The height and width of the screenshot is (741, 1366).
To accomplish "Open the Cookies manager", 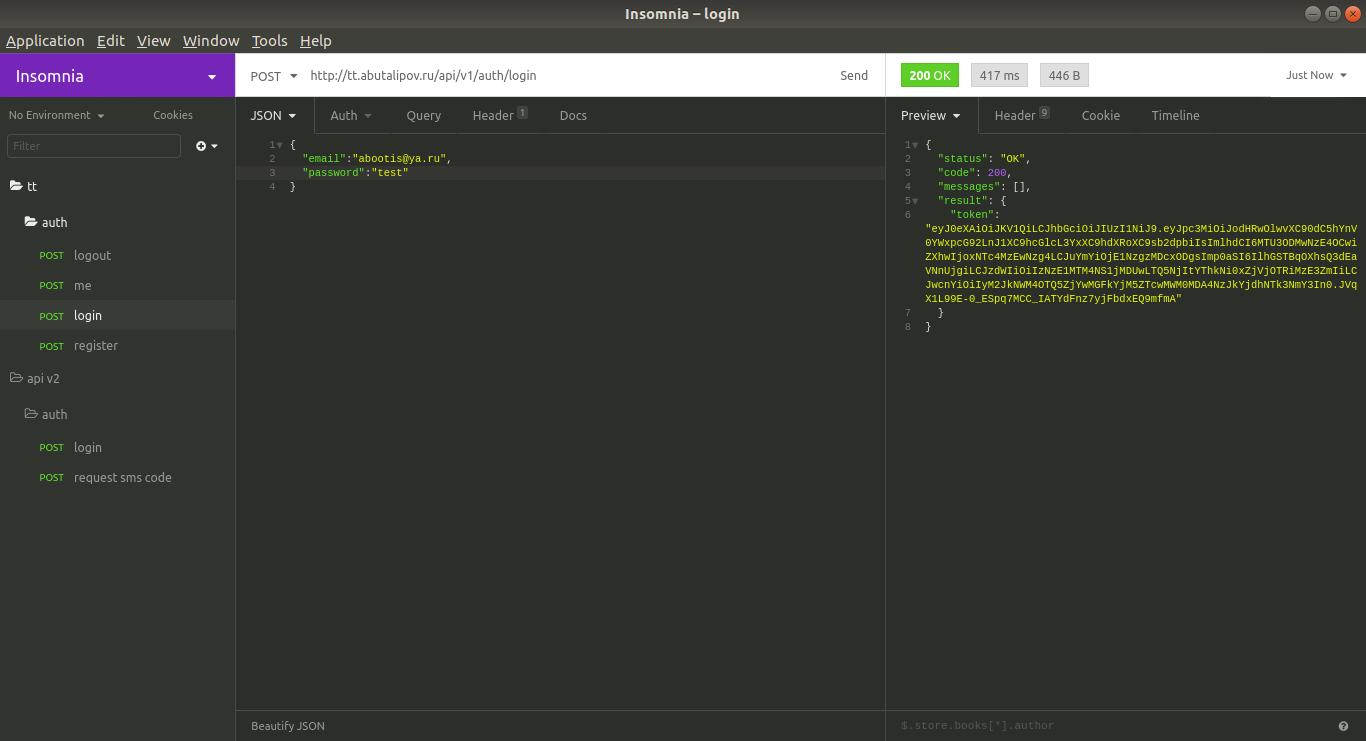I will click(173, 115).
